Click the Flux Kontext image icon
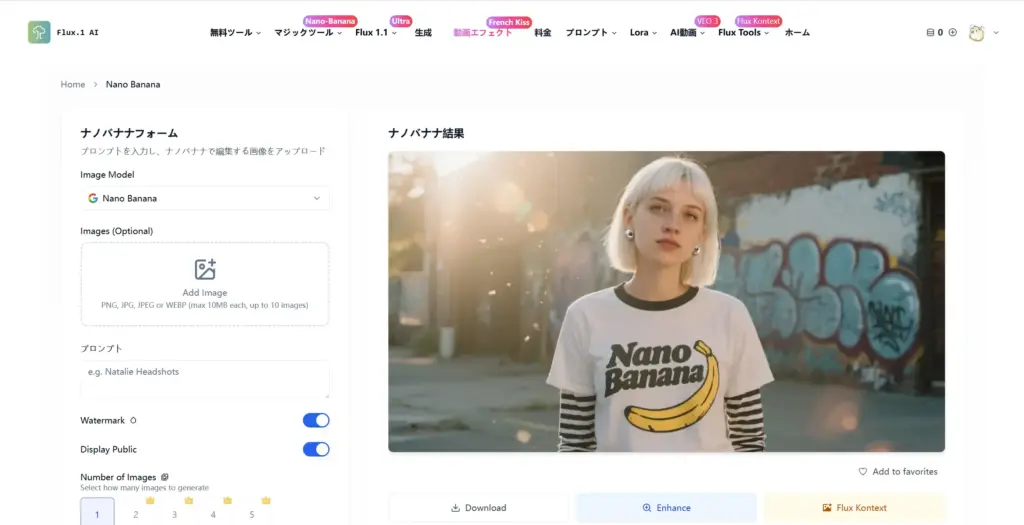The height and width of the screenshot is (525, 1024). pos(827,508)
